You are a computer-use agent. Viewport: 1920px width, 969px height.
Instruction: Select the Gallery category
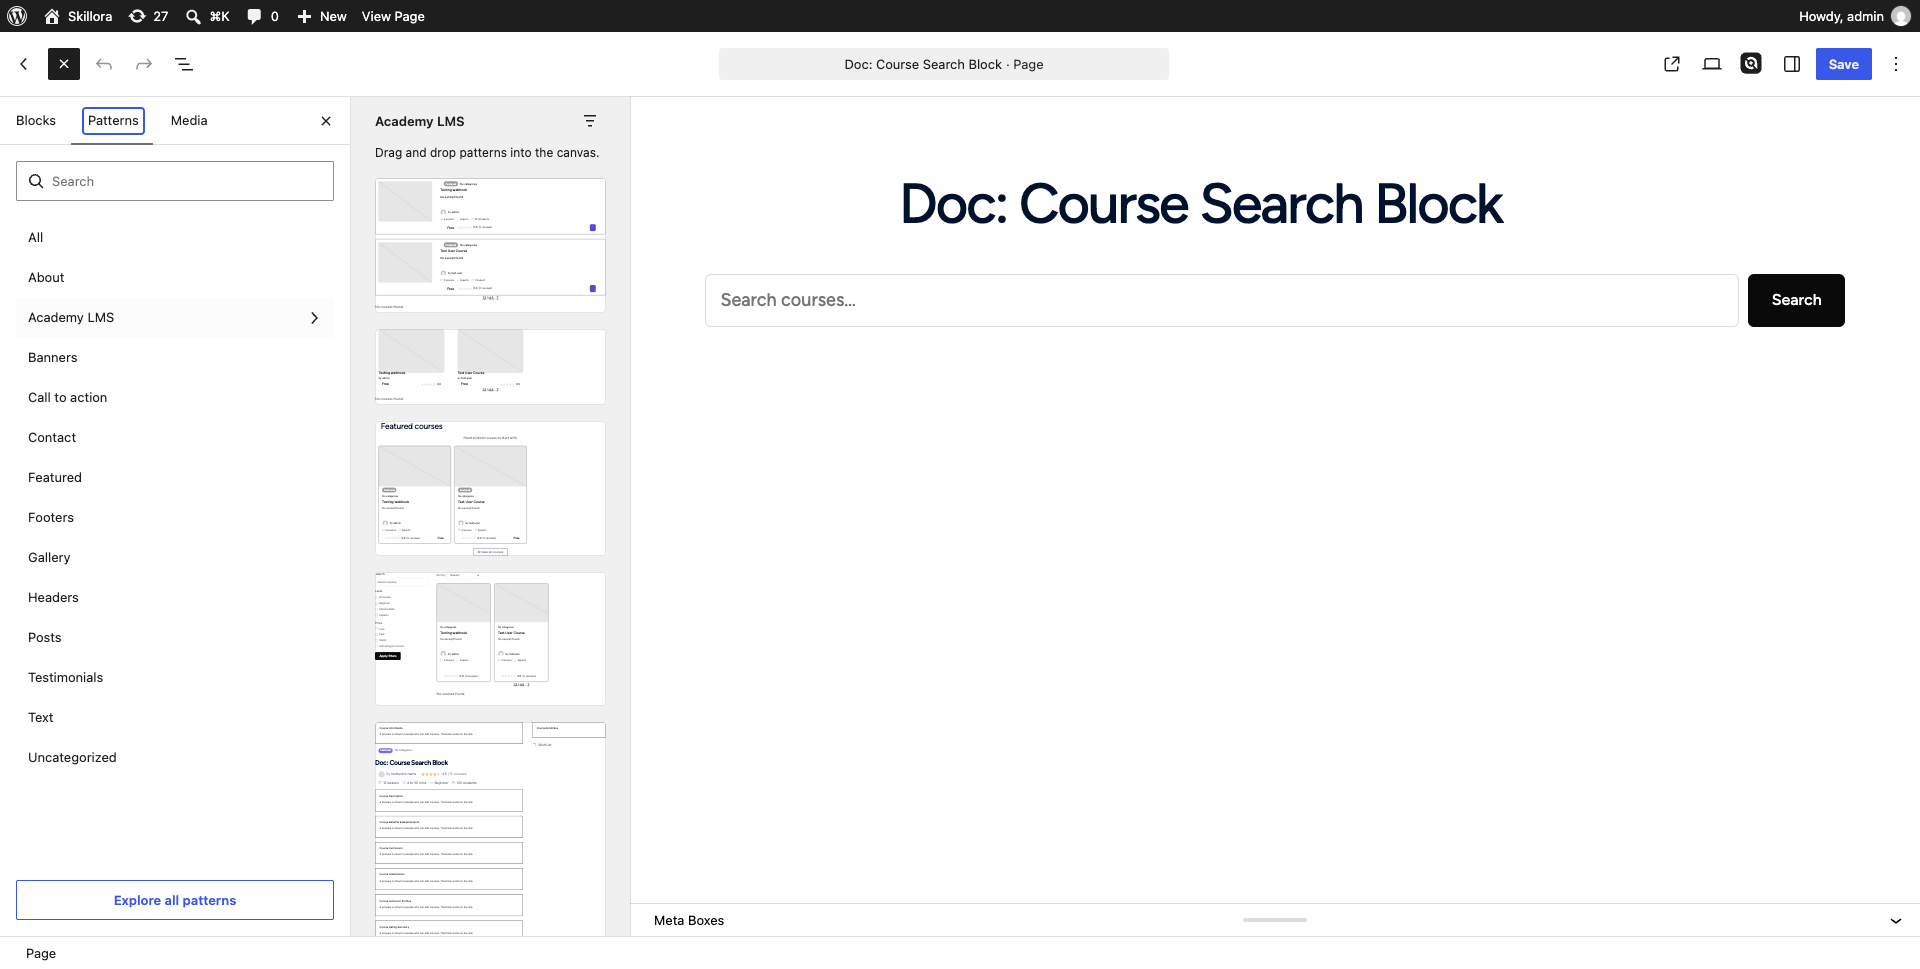coord(175,557)
